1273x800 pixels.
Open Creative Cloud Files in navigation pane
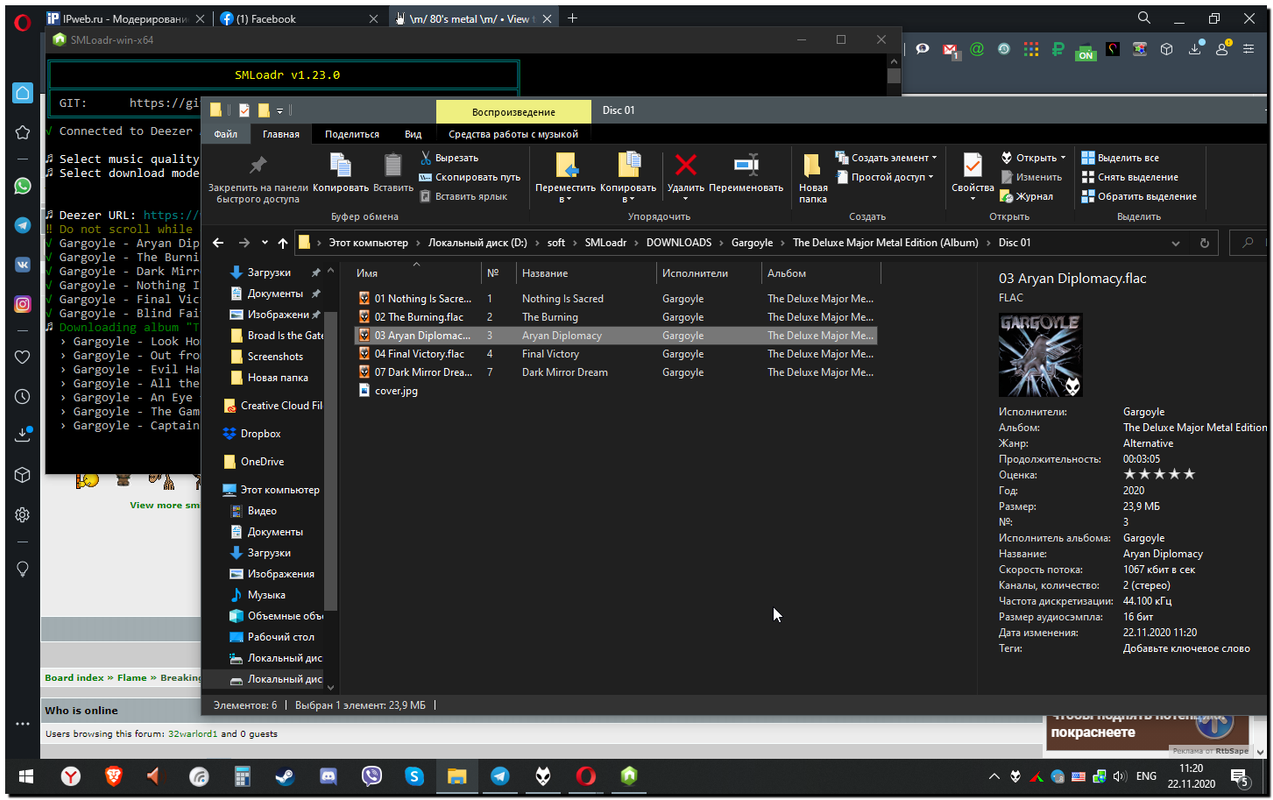coord(272,406)
